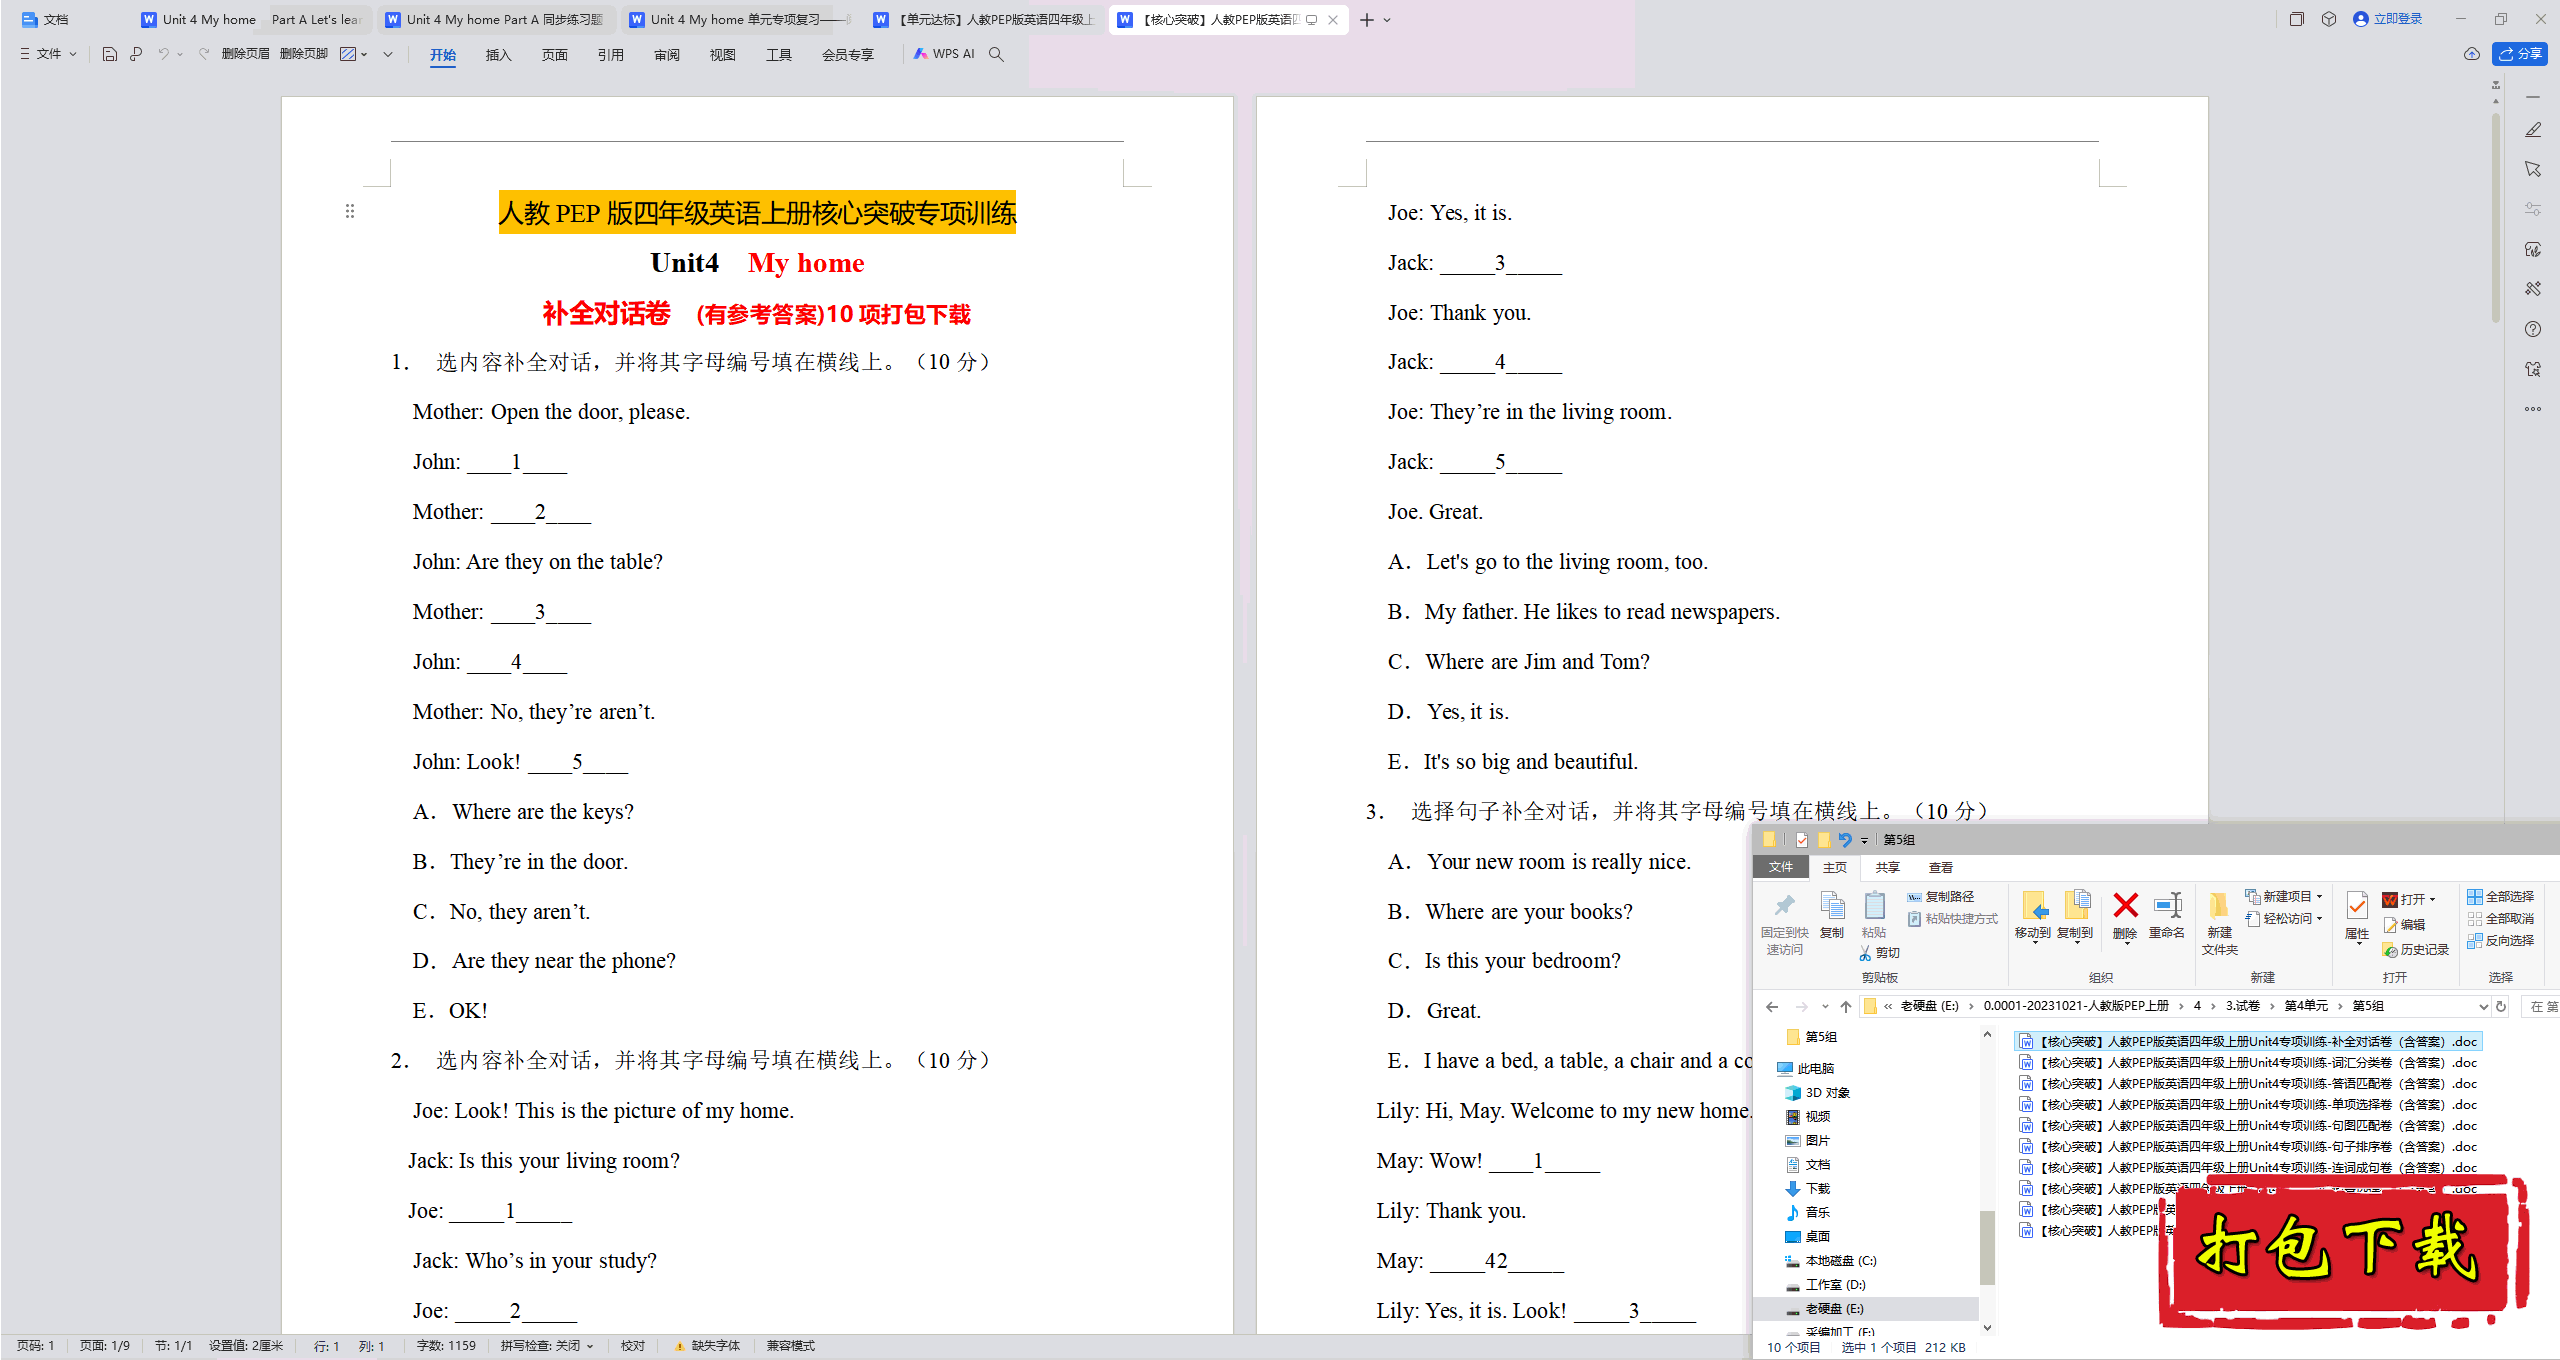Click the Paste icon in Explorer ribbon

1874,915
